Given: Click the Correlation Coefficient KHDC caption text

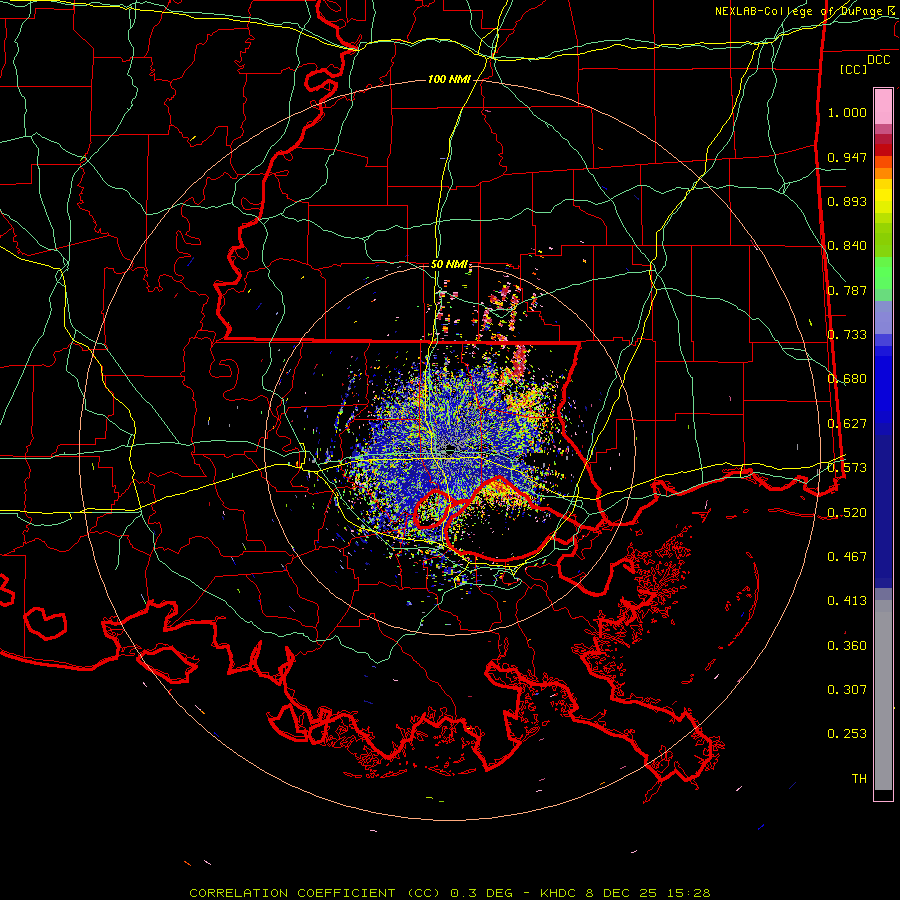Looking at the screenshot, I should point(450,893).
